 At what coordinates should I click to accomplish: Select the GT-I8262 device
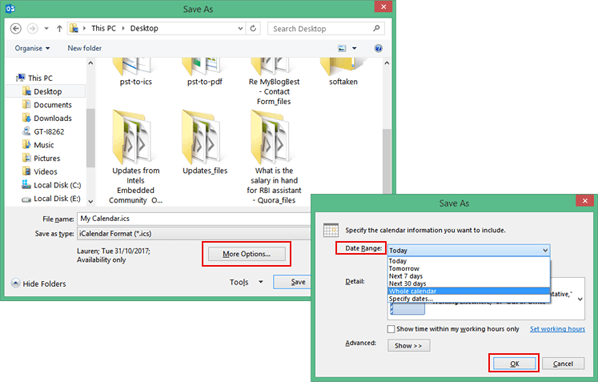43,132
